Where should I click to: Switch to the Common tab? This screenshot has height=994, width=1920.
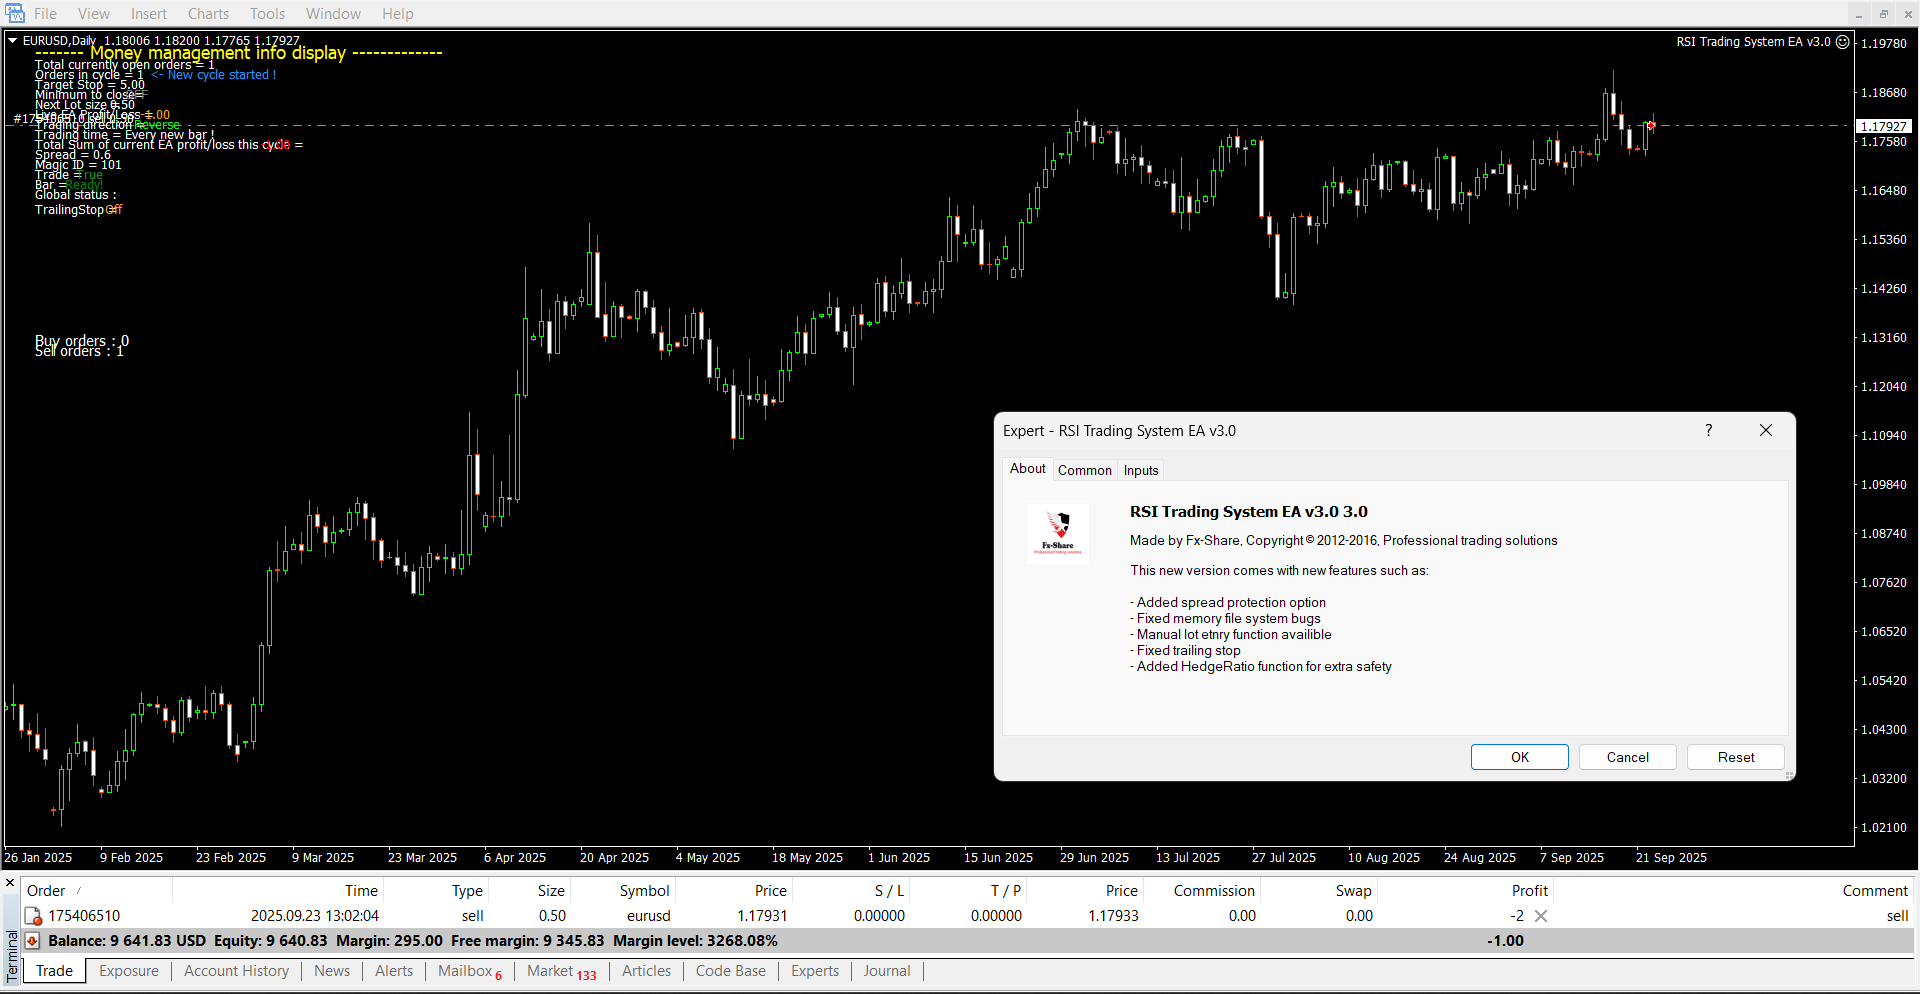click(x=1084, y=470)
